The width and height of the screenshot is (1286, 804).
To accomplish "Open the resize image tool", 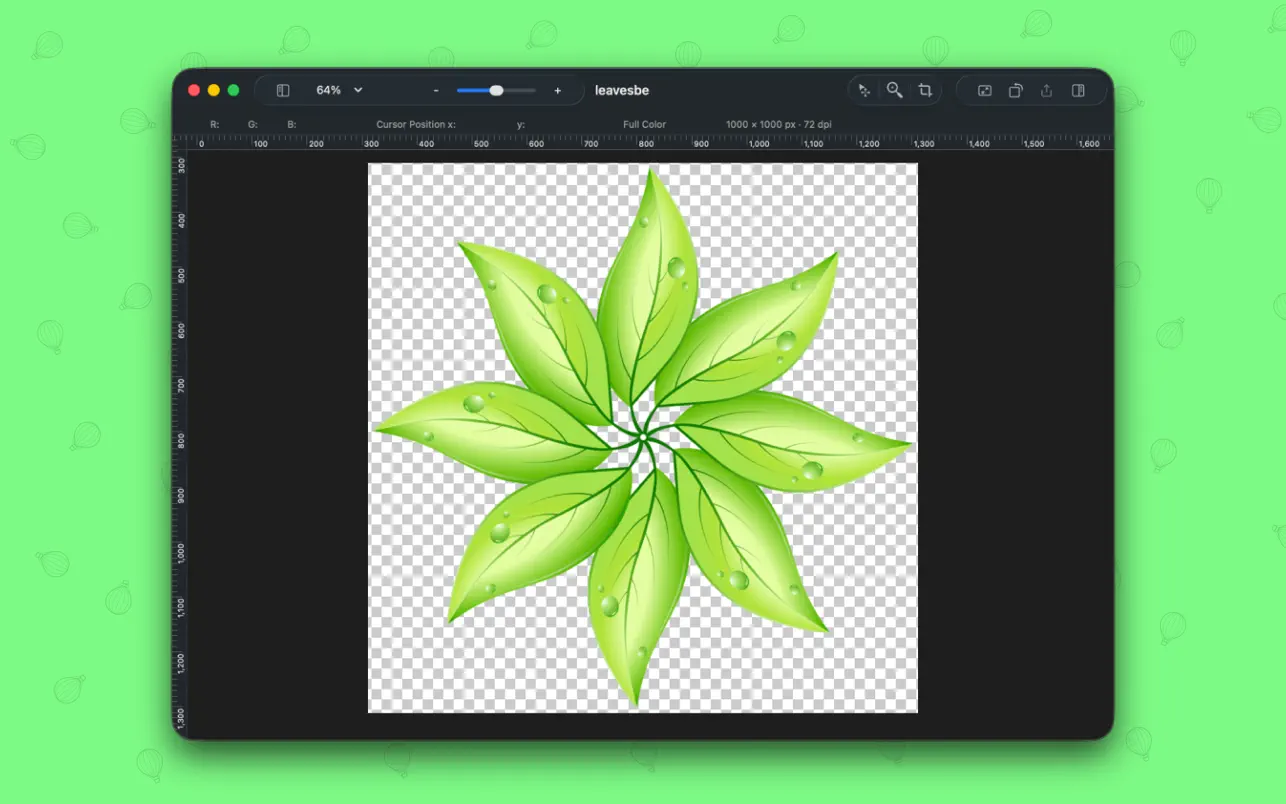I will 984,90.
